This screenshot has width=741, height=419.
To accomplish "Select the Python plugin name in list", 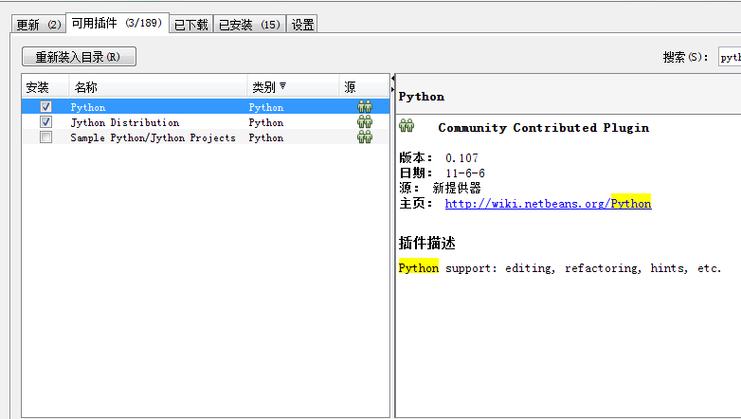I will click(88, 107).
